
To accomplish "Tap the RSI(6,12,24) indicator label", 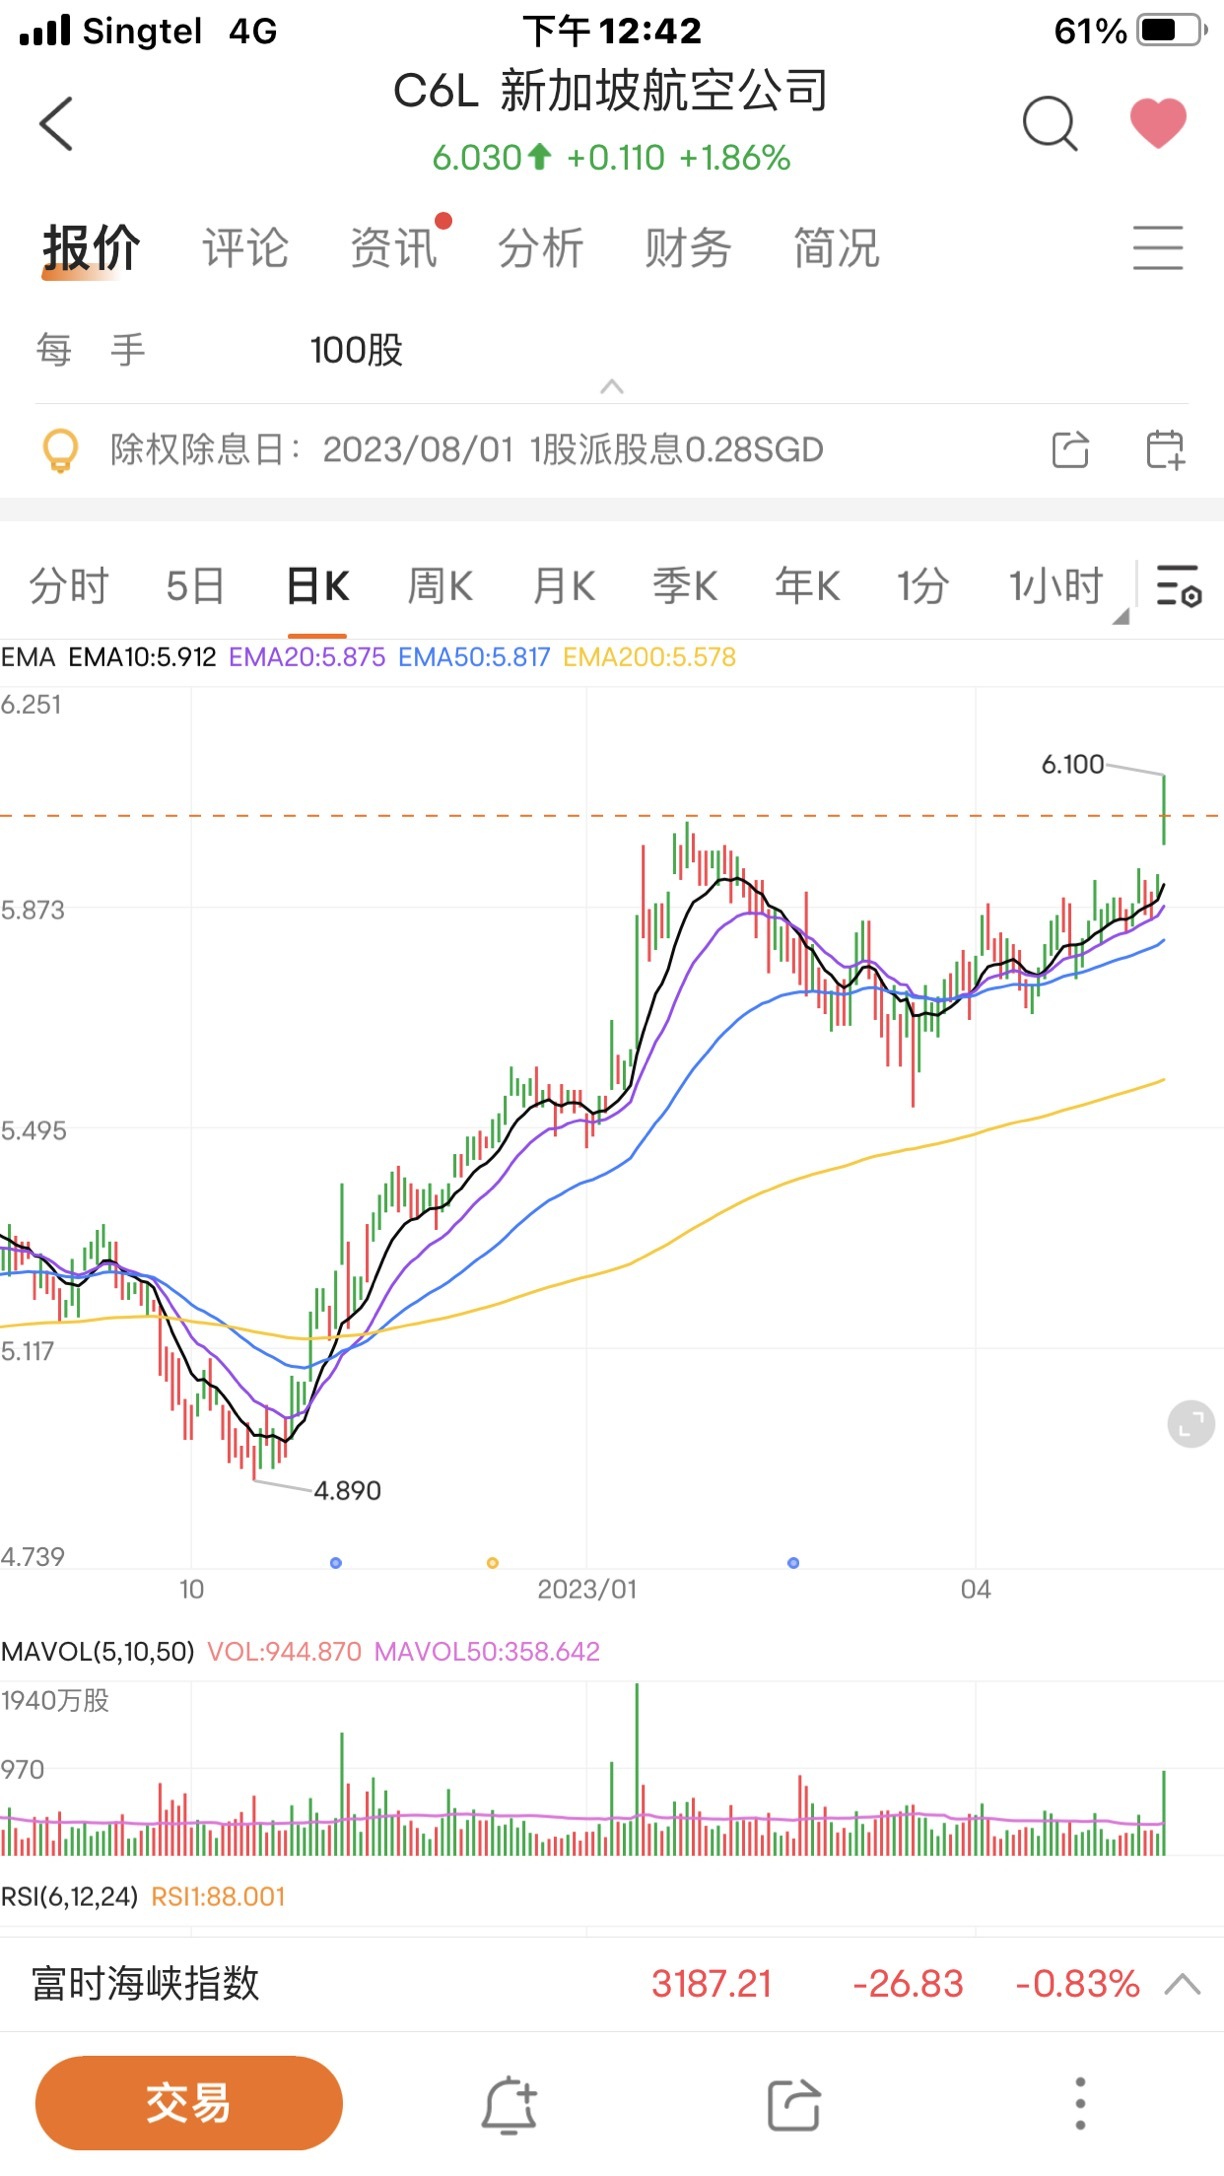I will pos(70,1896).
